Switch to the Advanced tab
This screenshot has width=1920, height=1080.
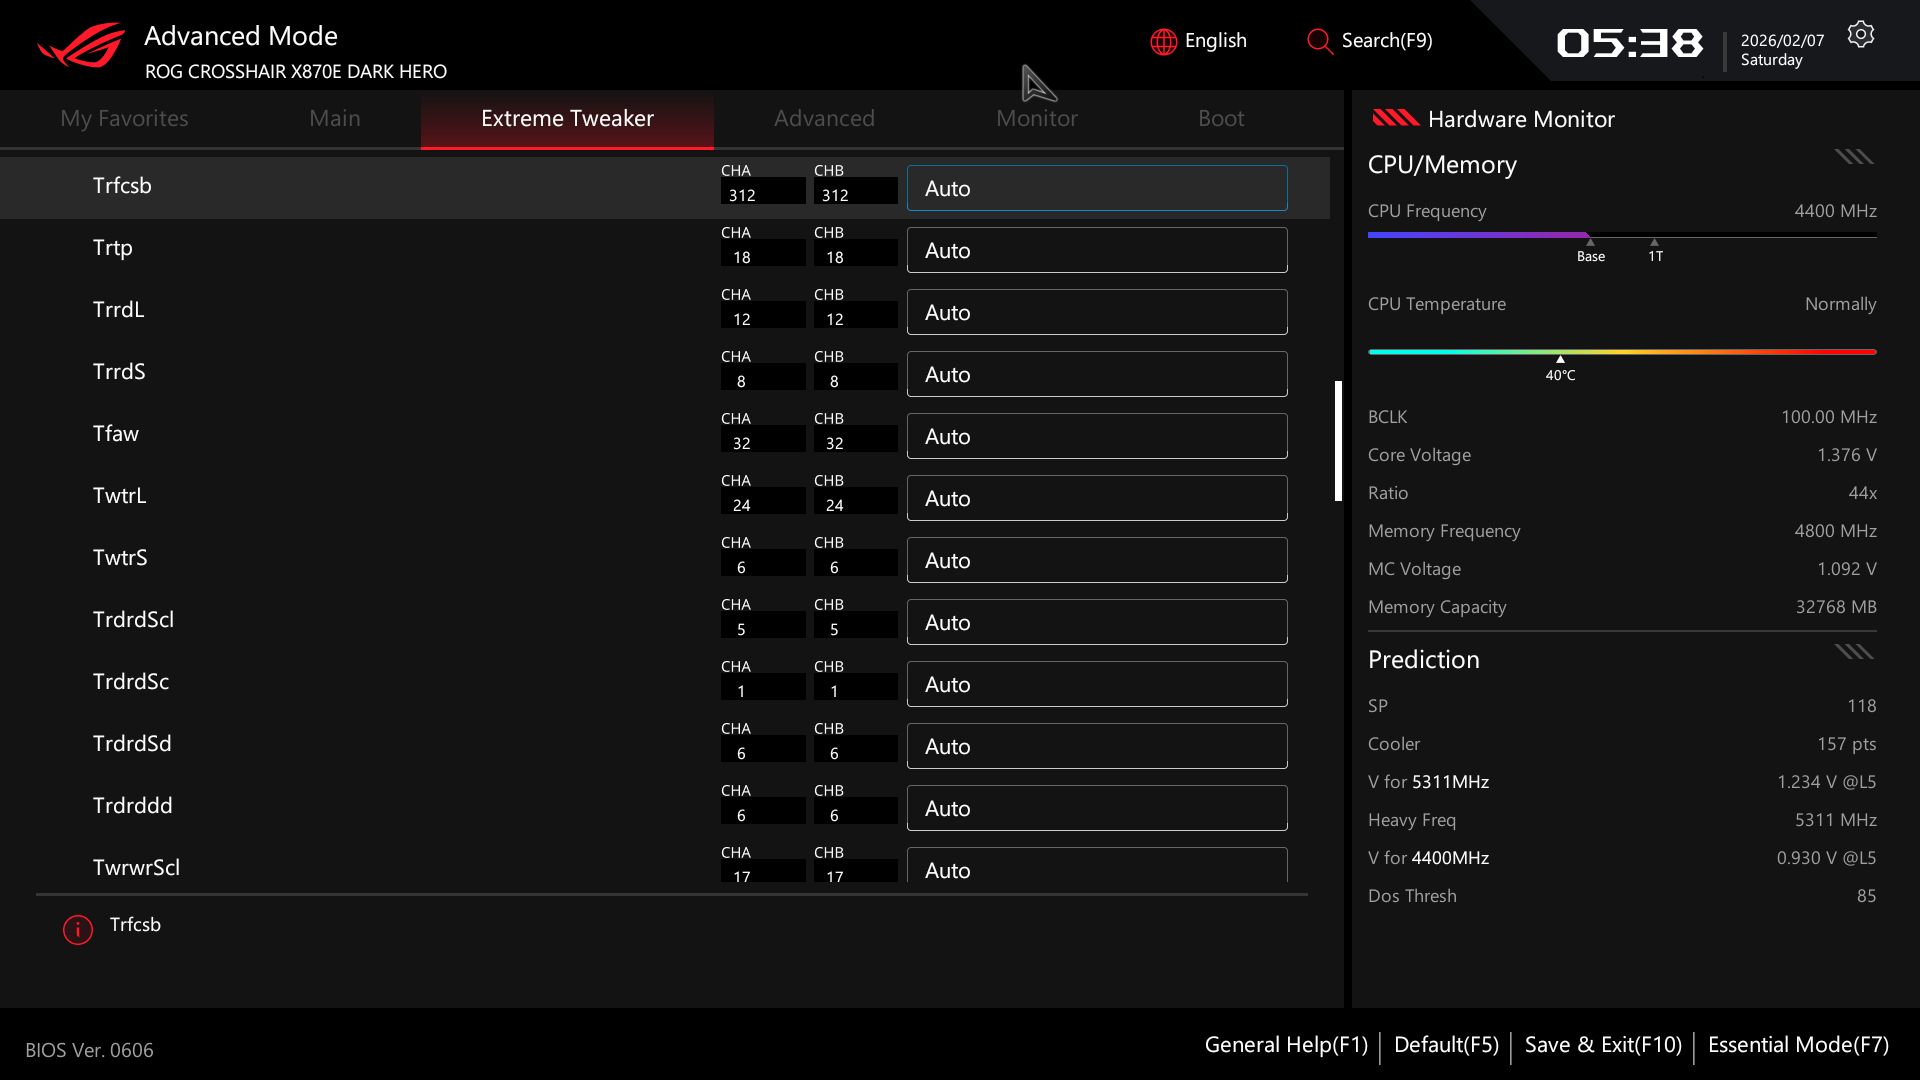click(x=823, y=118)
